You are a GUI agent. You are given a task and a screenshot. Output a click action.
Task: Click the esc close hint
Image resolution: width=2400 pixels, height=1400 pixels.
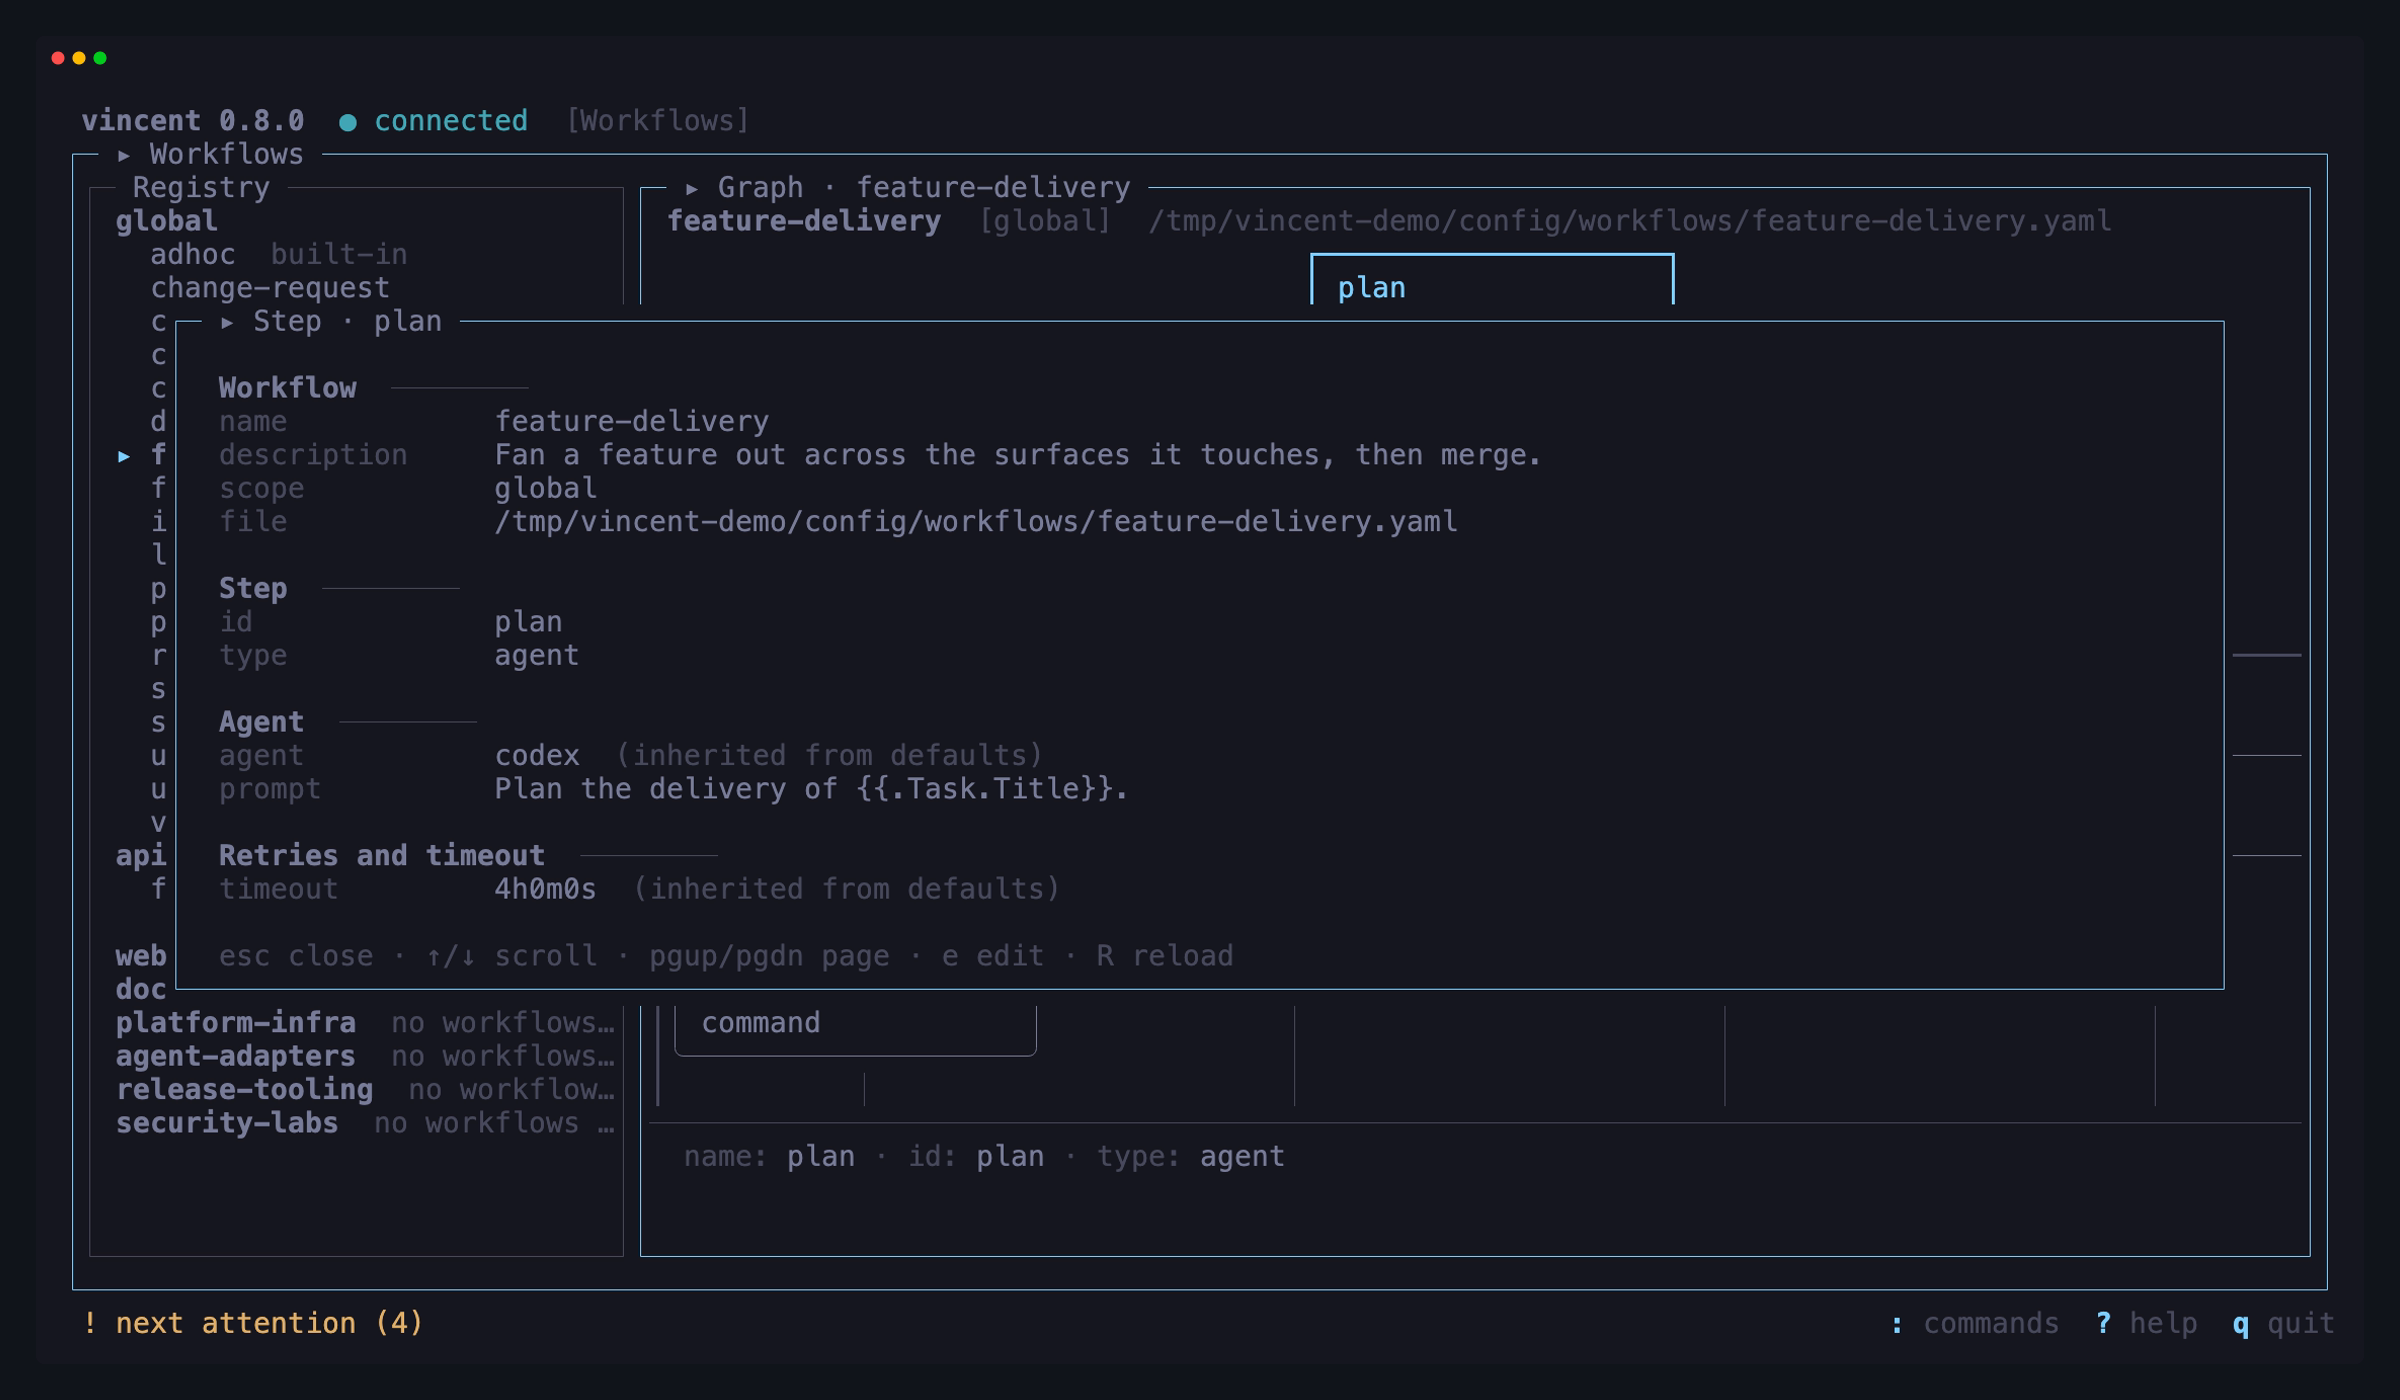(x=296, y=956)
